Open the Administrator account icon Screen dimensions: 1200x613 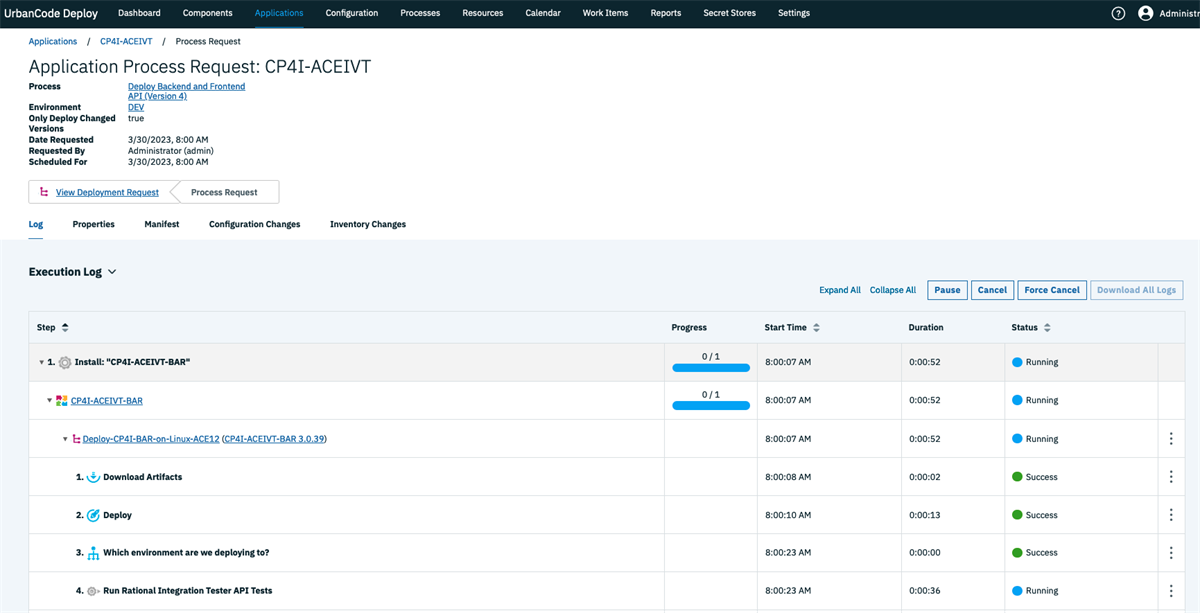click(x=1146, y=13)
